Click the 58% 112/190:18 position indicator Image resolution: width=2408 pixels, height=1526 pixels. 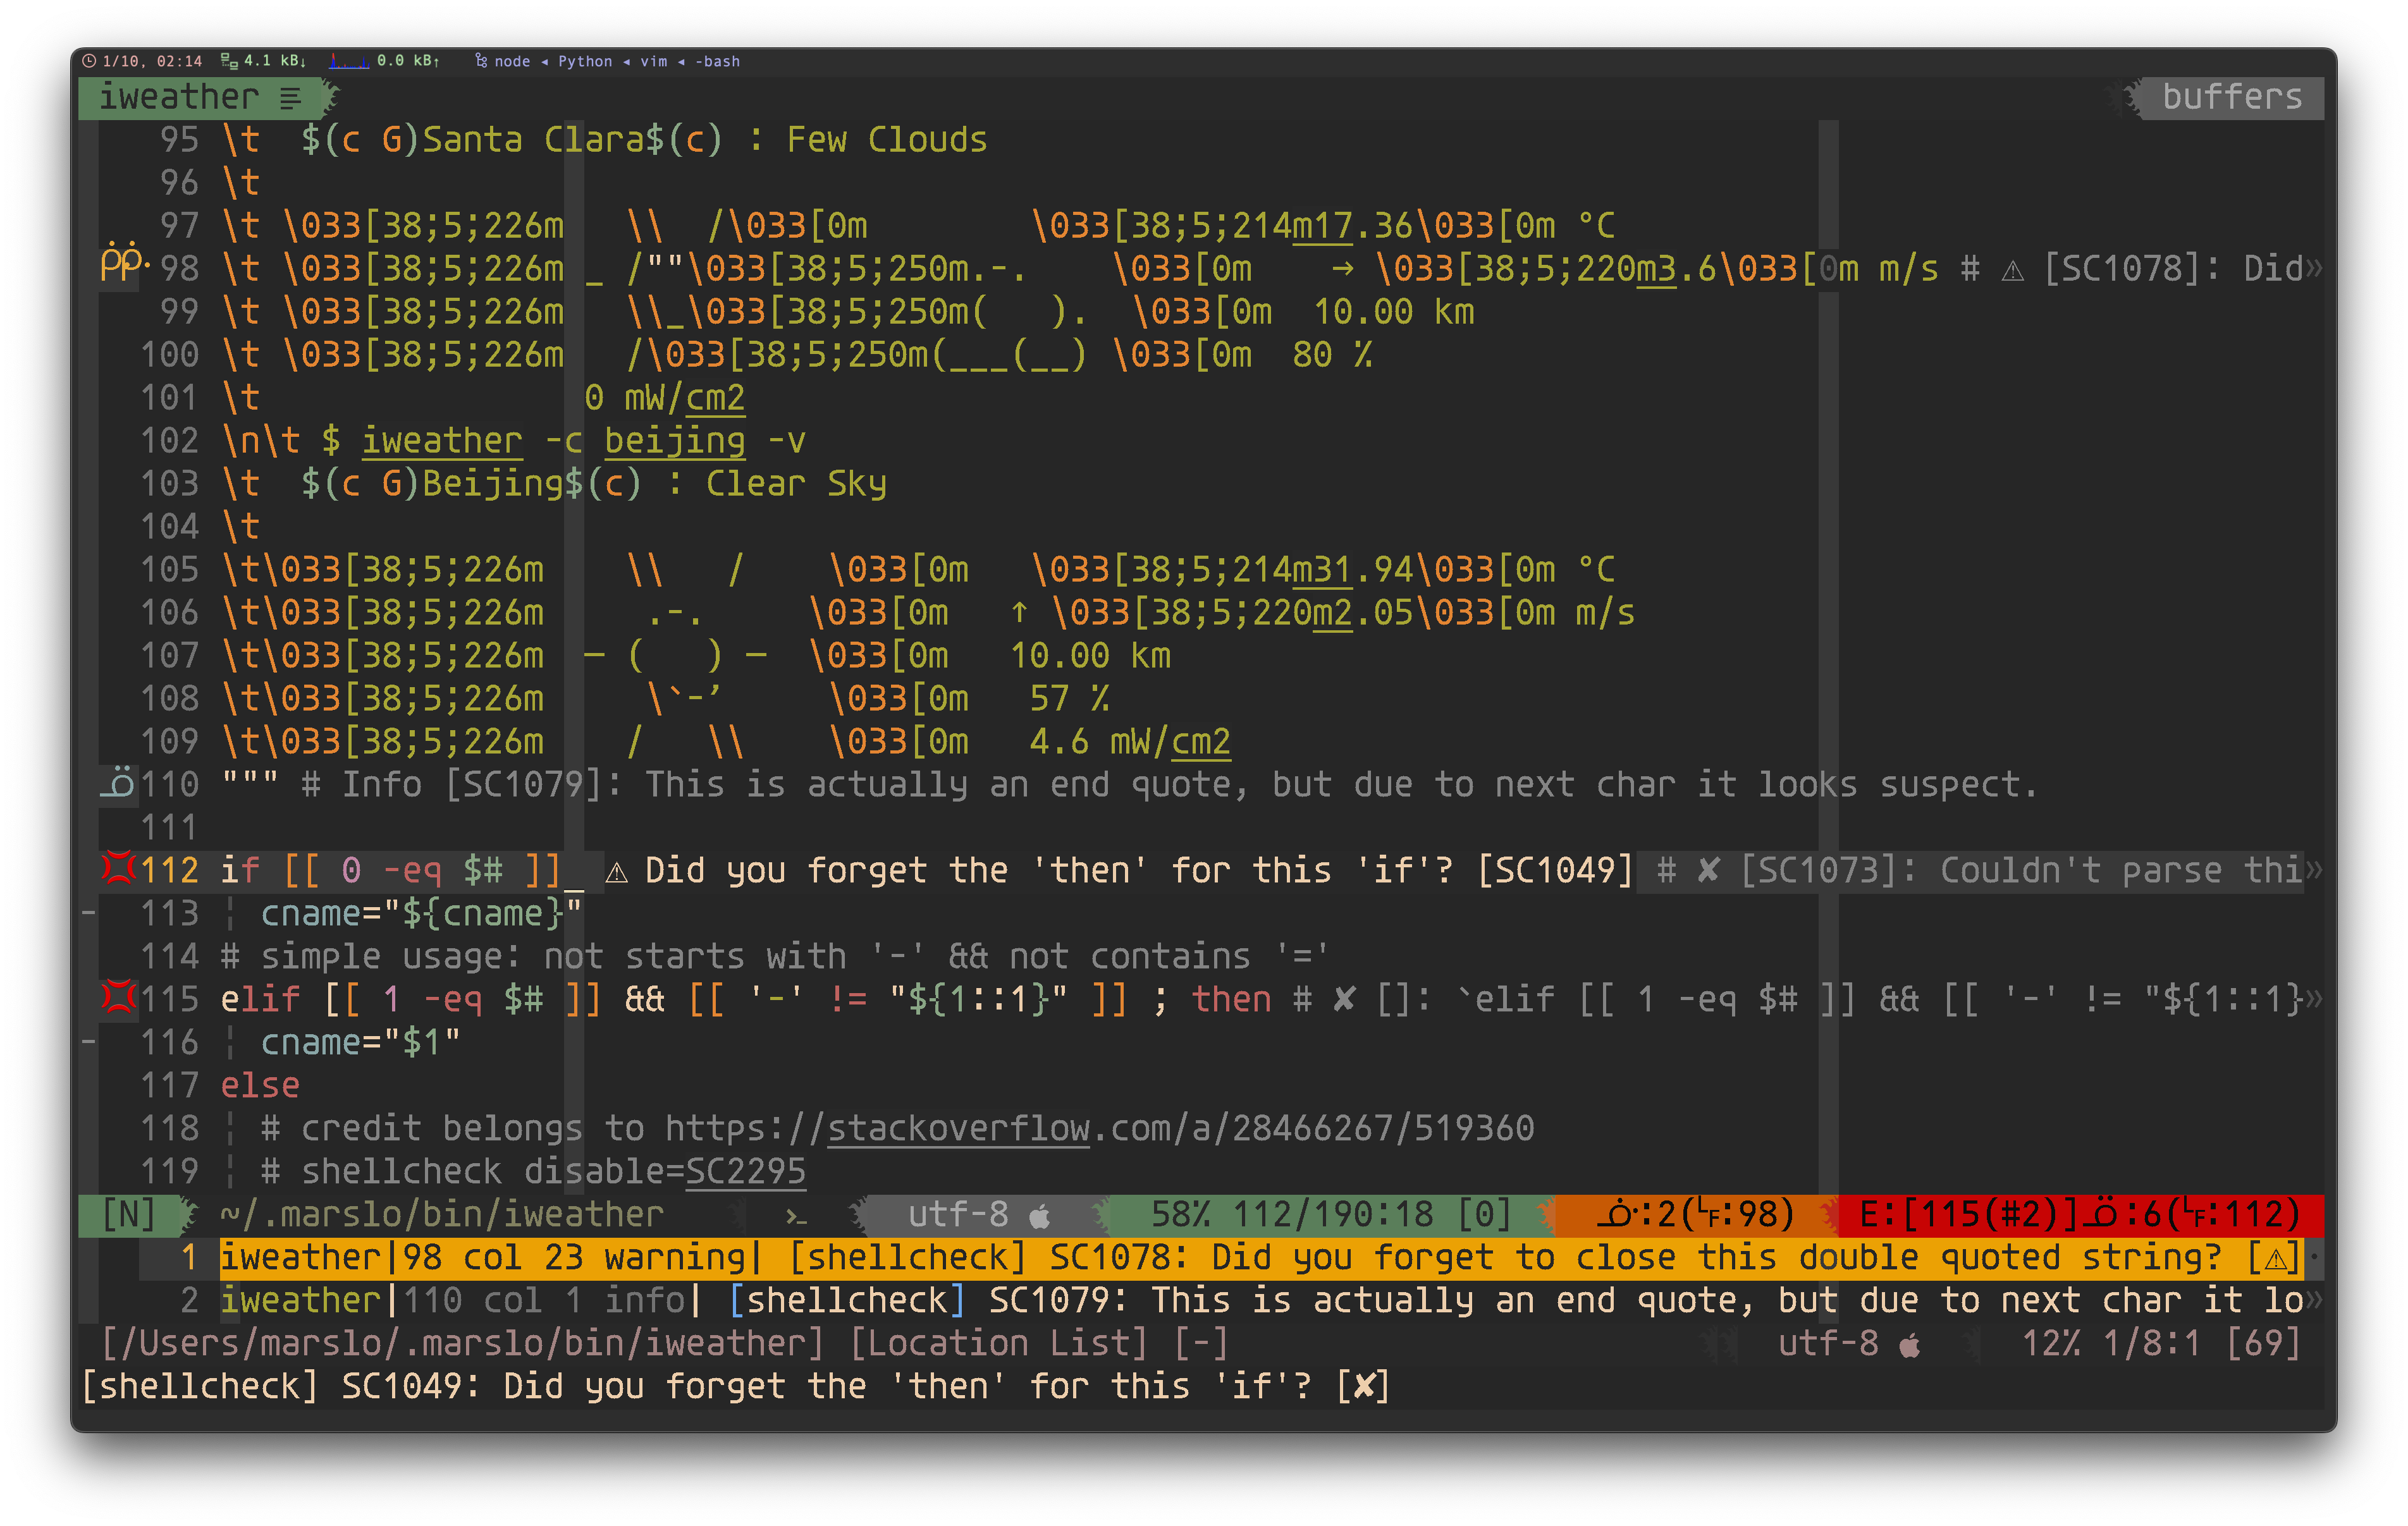pyautogui.click(x=1332, y=1215)
